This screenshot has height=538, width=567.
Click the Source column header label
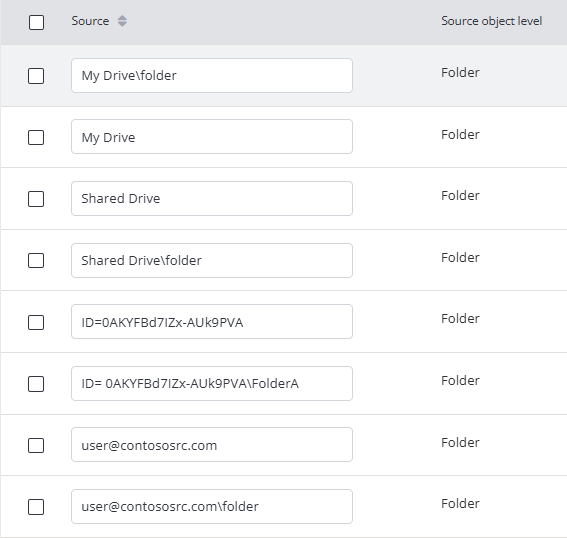tap(90, 21)
